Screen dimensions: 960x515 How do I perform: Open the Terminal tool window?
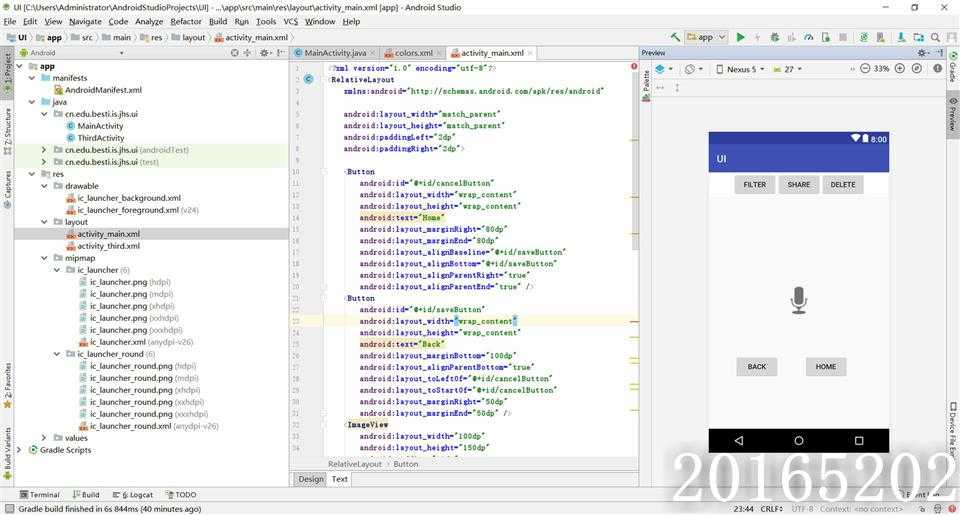click(x=39, y=494)
